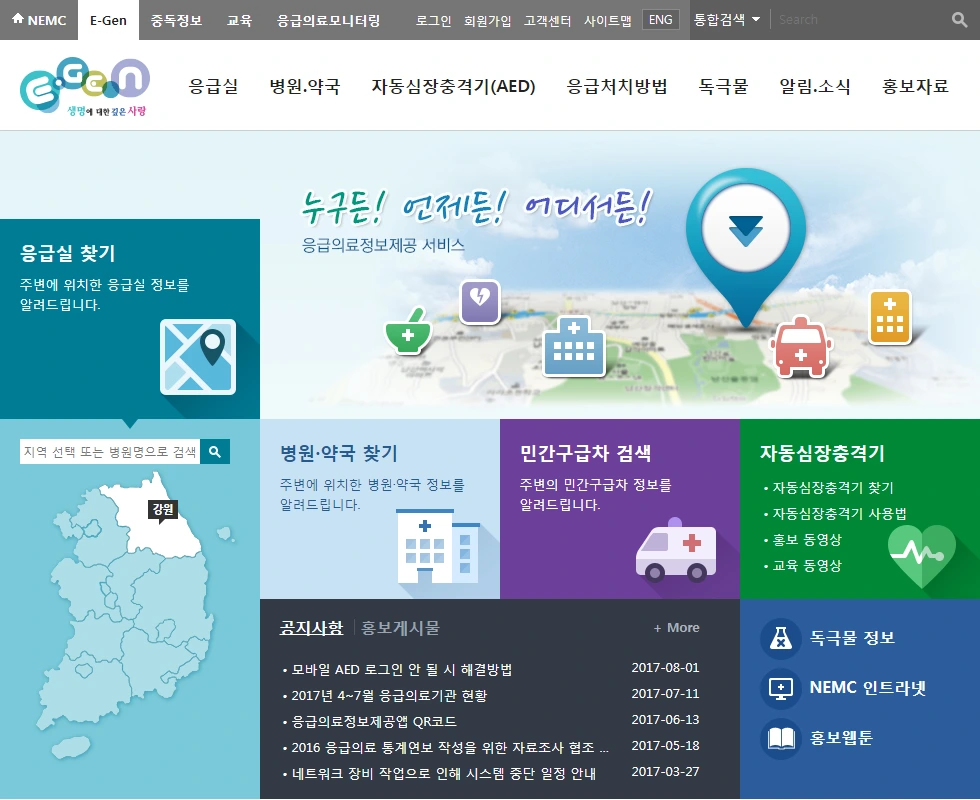Click the hospital building icon in 병원·약국 찾기
Image resolution: width=980 pixels, height=800 pixels.
[x=438, y=546]
